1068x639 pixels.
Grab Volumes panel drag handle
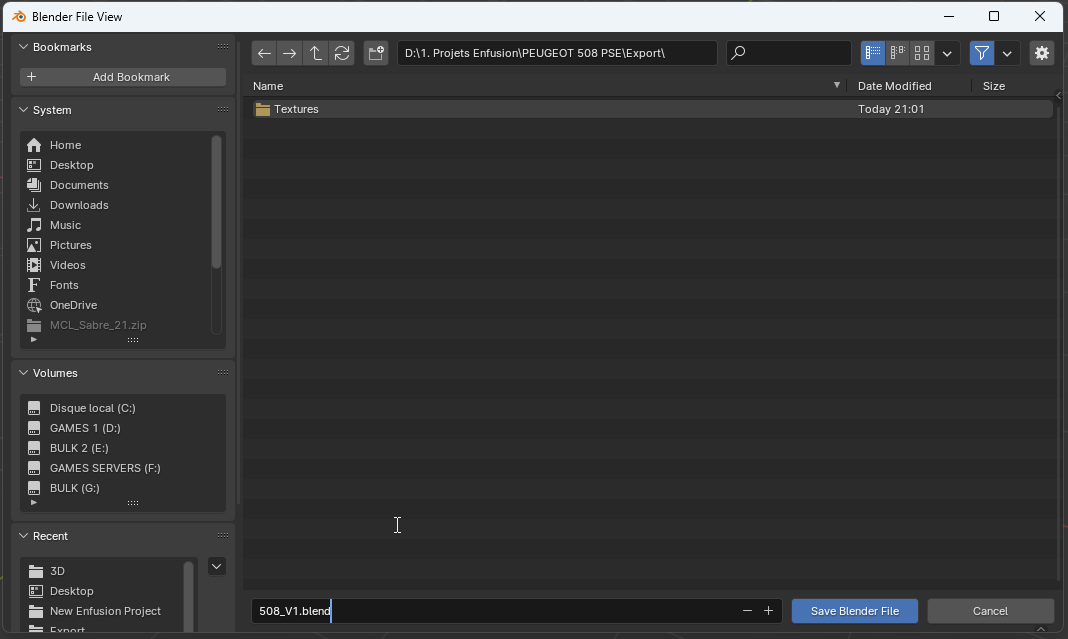(223, 373)
